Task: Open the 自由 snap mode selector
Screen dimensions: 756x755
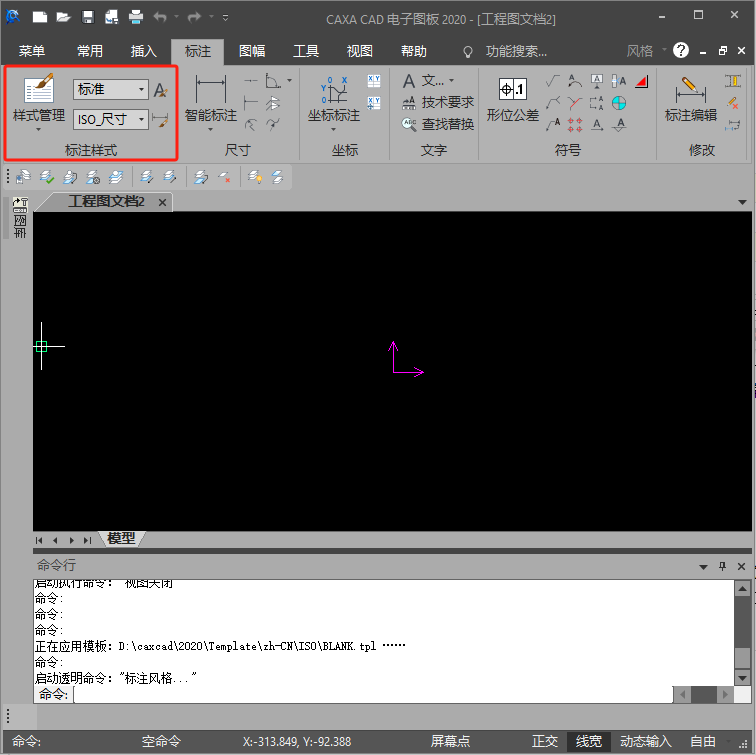Action: coord(702,741)
